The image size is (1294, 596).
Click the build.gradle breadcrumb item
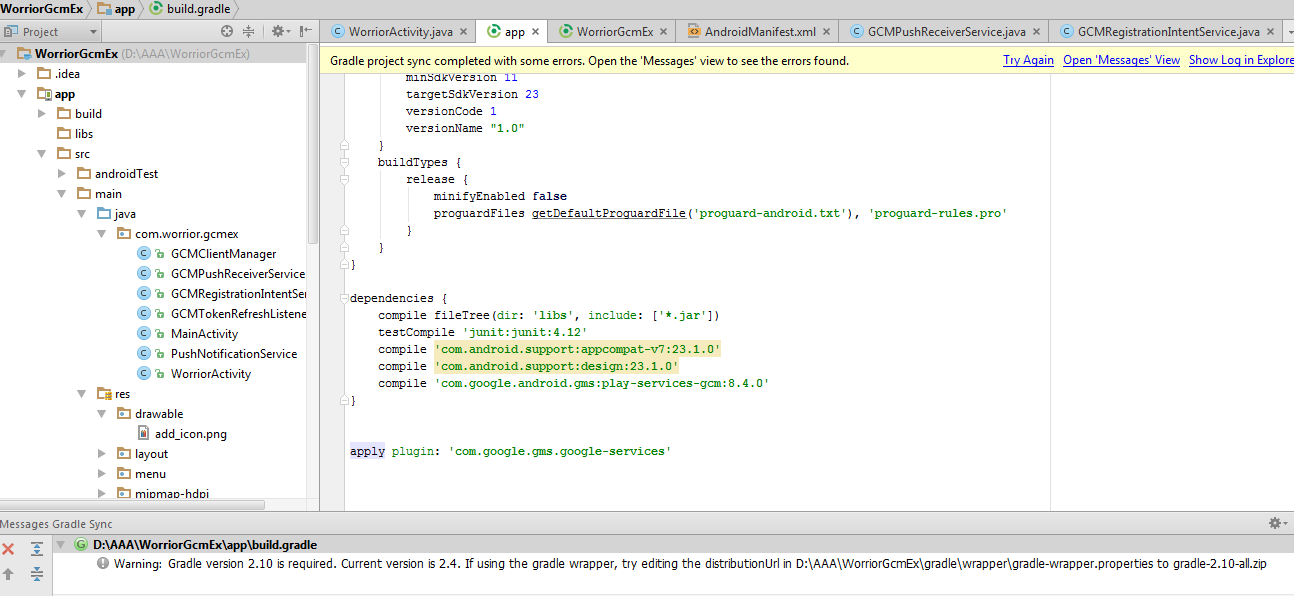point(189,9)
